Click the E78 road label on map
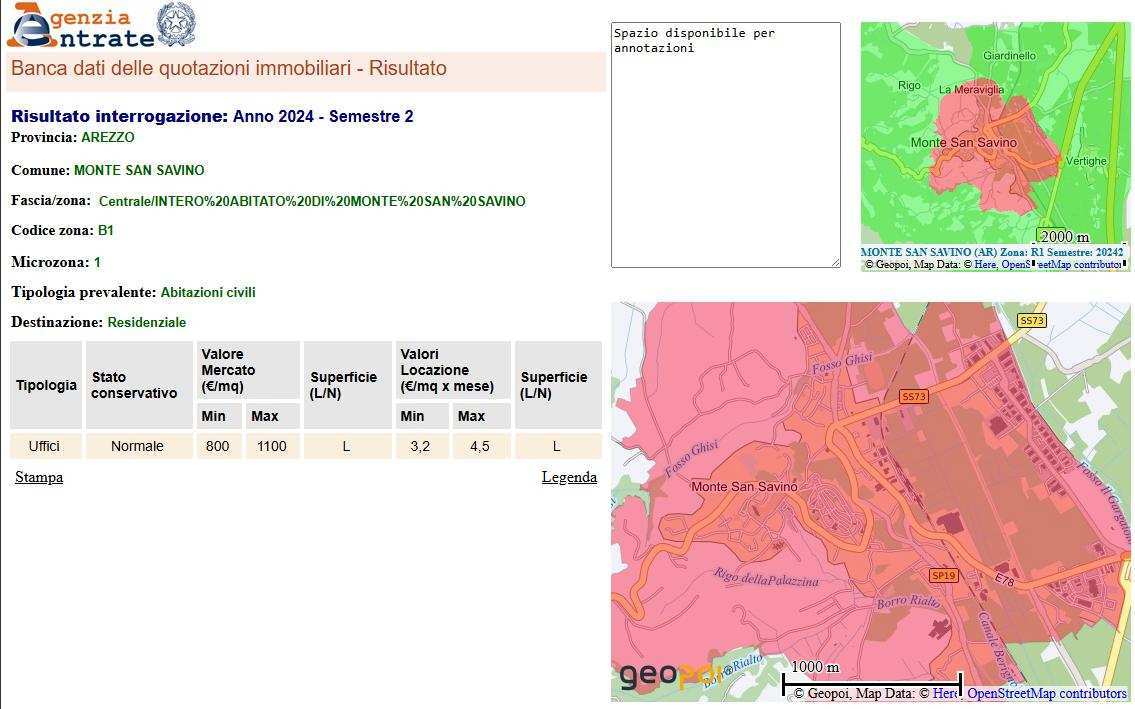Viewport: 1135px width, 709px height. coord(1004,580)
